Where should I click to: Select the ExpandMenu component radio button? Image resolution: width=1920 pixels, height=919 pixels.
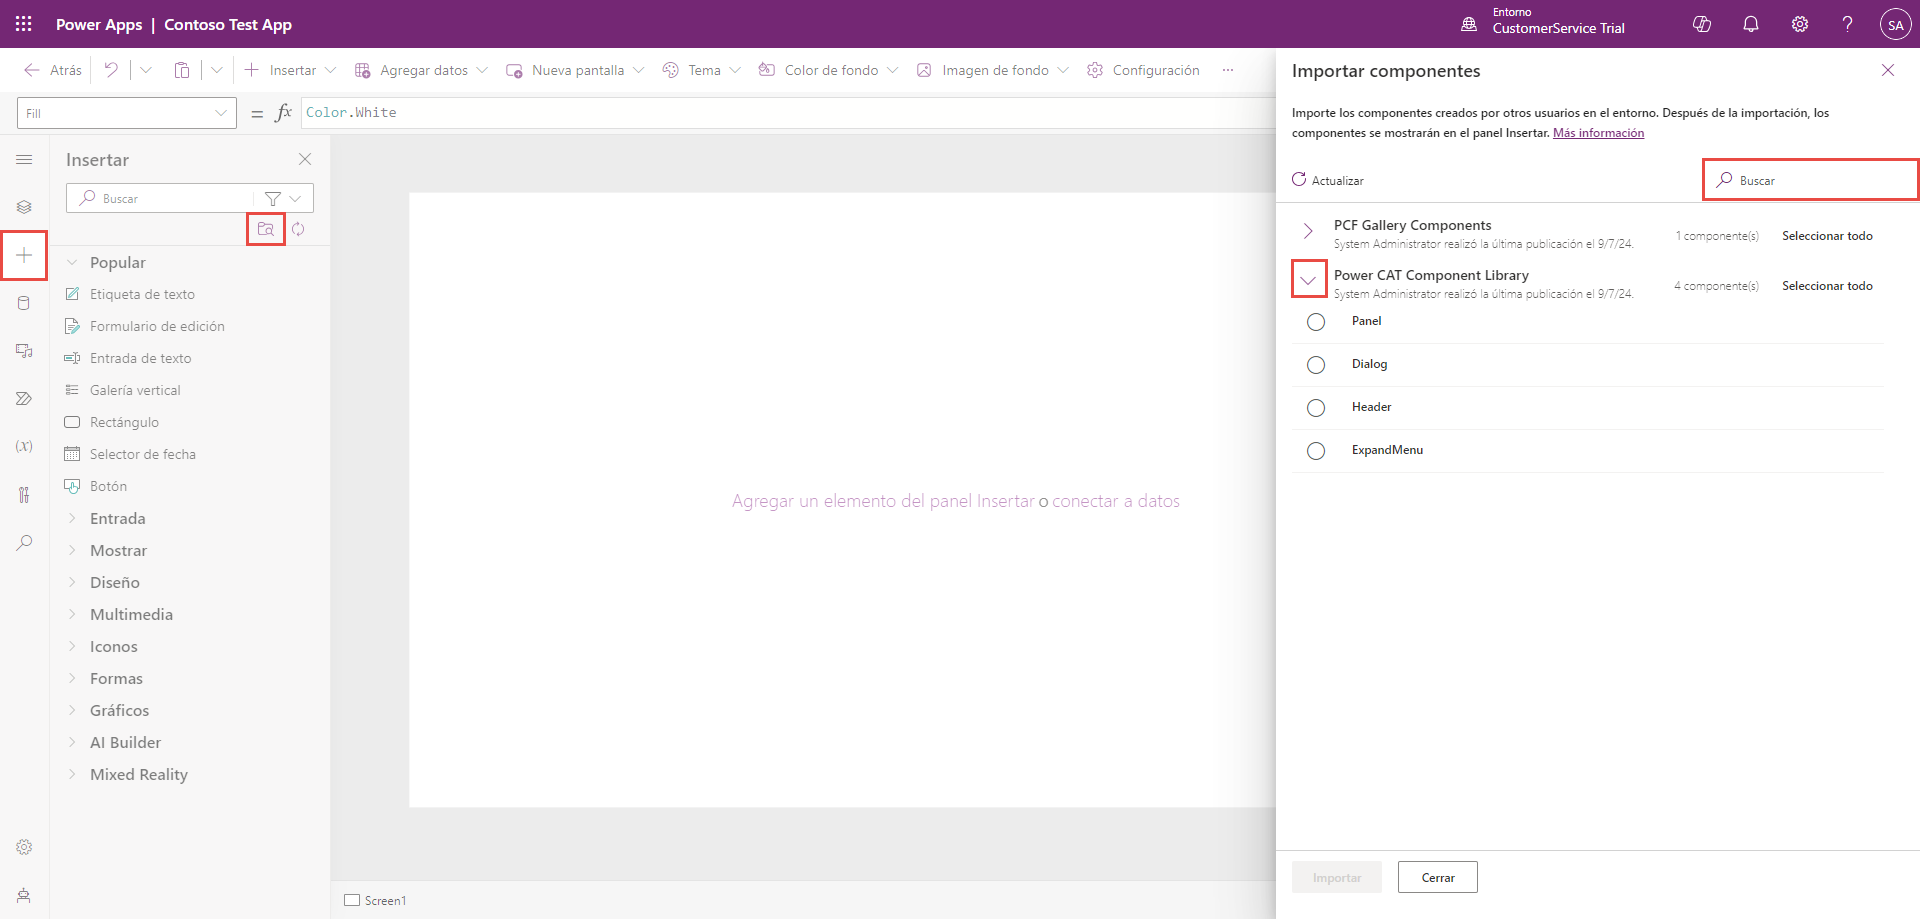[x=1316, y=451]
